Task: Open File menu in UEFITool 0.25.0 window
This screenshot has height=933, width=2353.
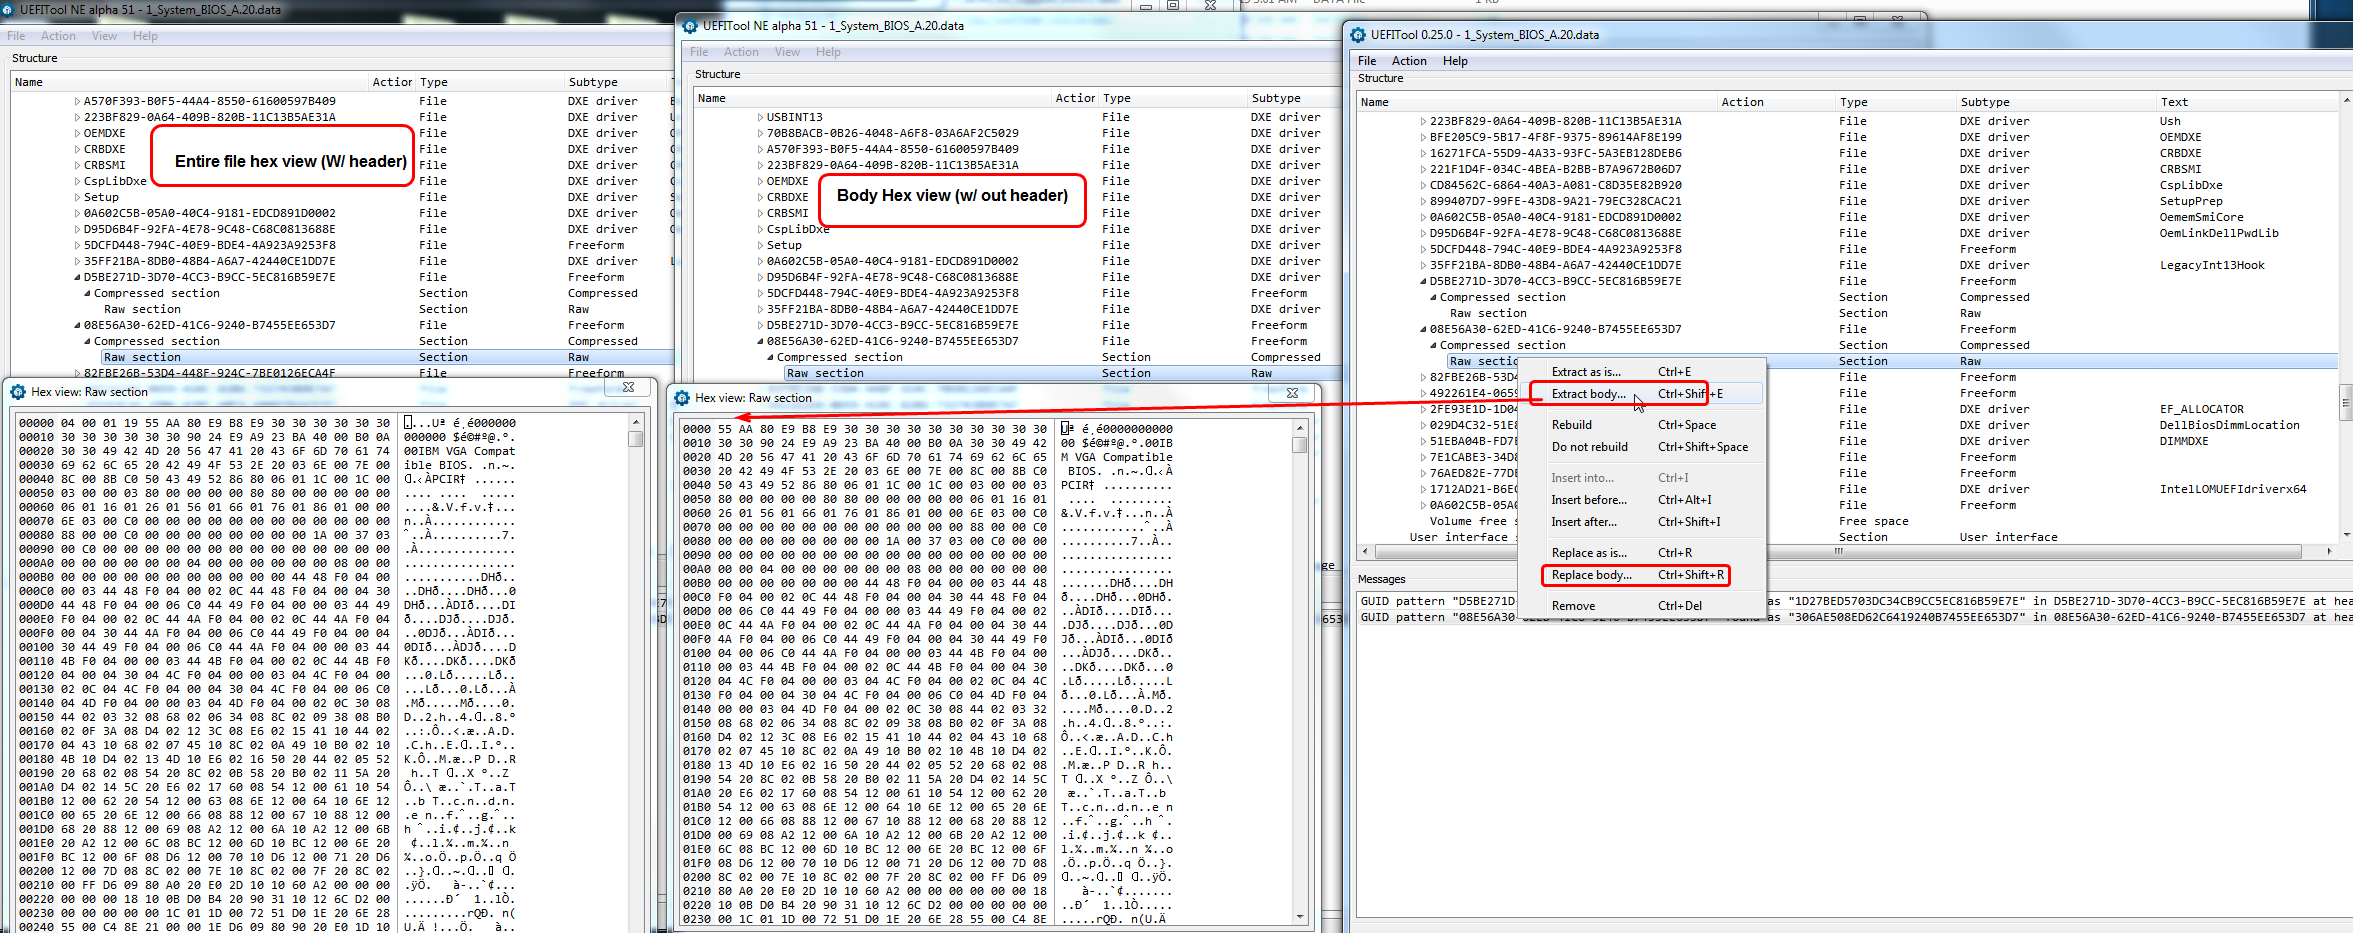Action: tap(1367, 61)
